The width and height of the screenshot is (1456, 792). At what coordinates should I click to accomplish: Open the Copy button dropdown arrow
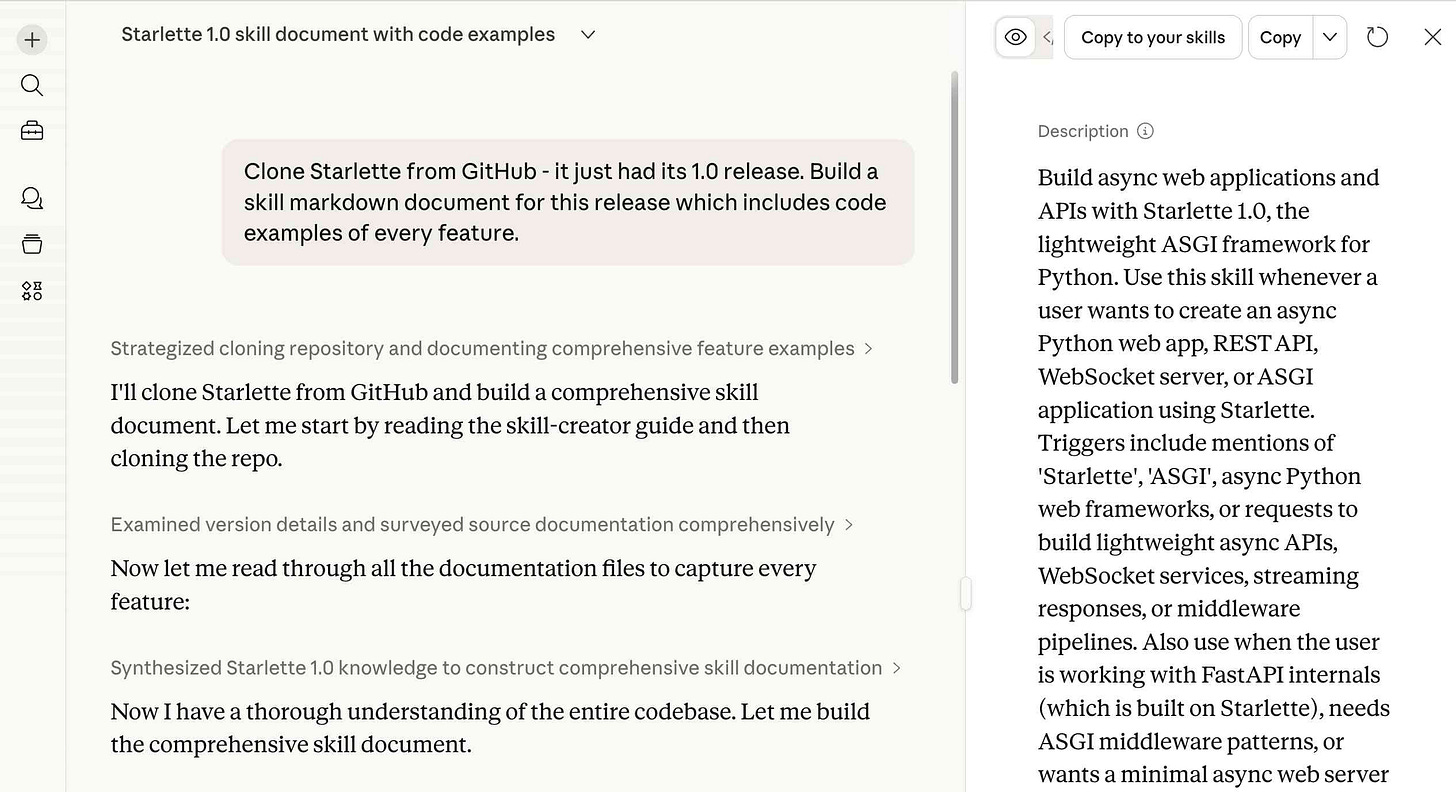click(x=1330, y=37)
